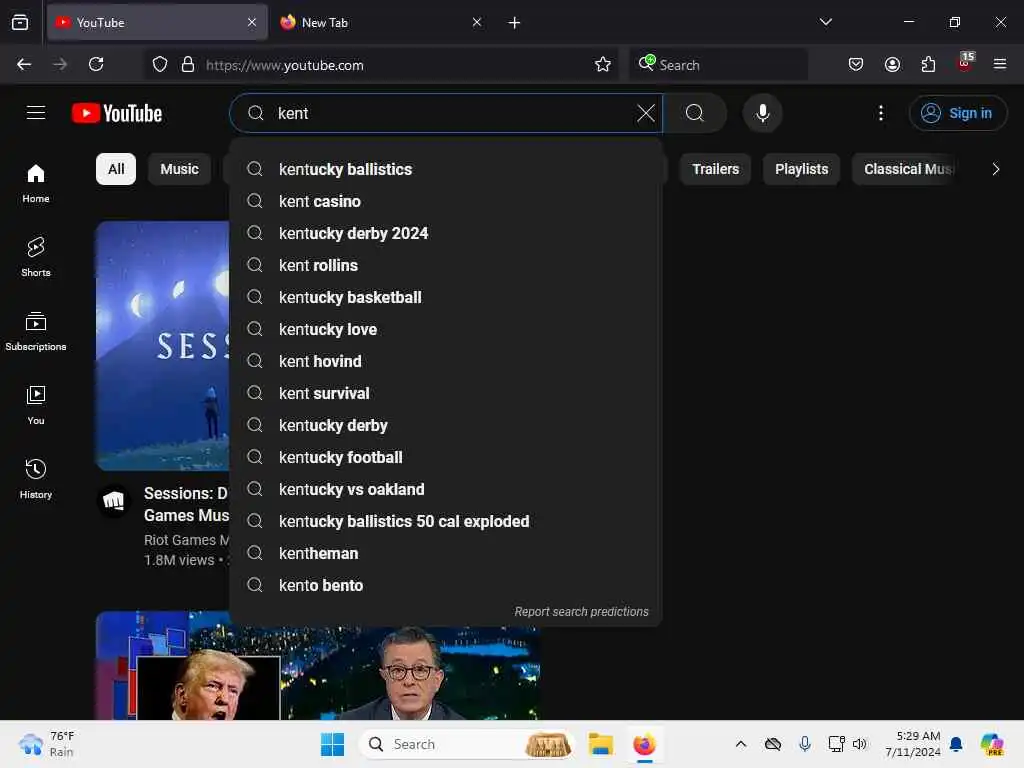Pick the plain kentucky derby suggestion
The image size is (1024, 768).
446,425
